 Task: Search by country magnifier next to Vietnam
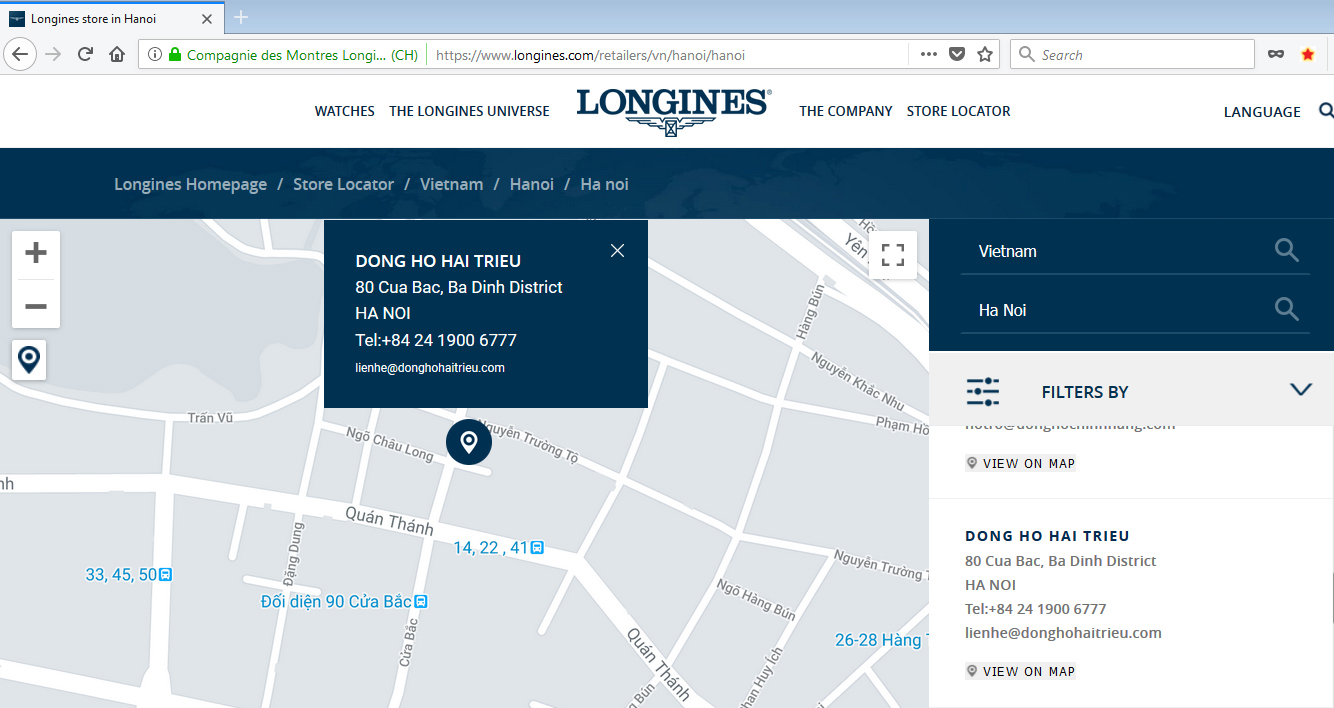1287,250
